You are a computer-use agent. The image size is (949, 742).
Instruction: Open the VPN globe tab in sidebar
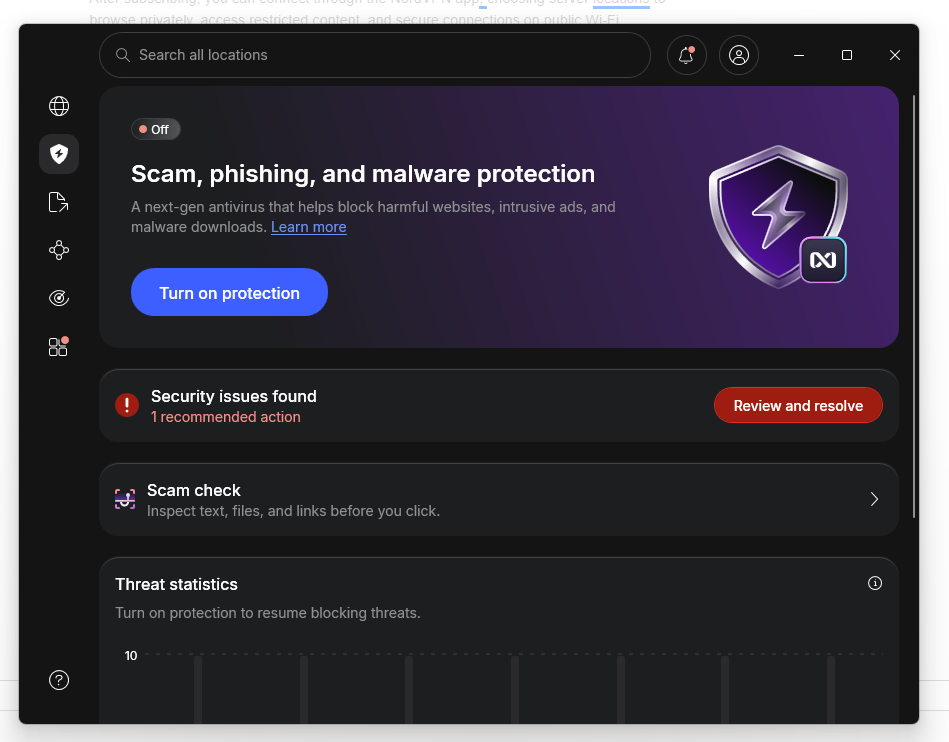[59, 106]
